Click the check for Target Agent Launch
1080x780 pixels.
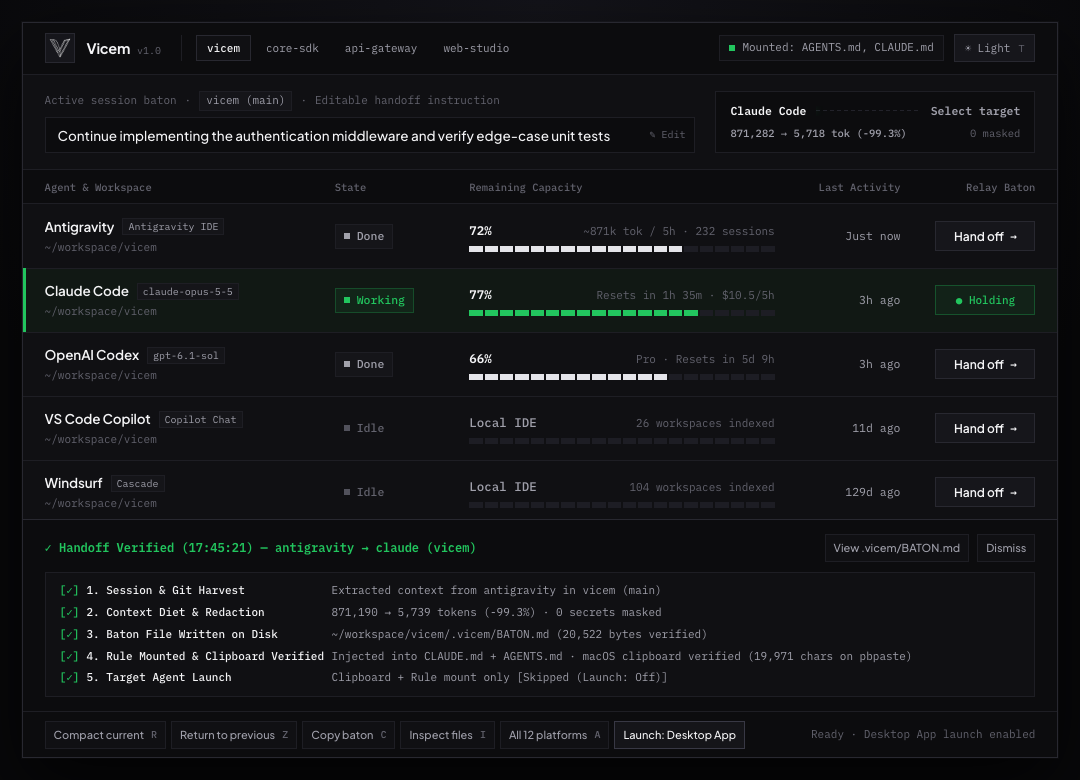[69, 677]
